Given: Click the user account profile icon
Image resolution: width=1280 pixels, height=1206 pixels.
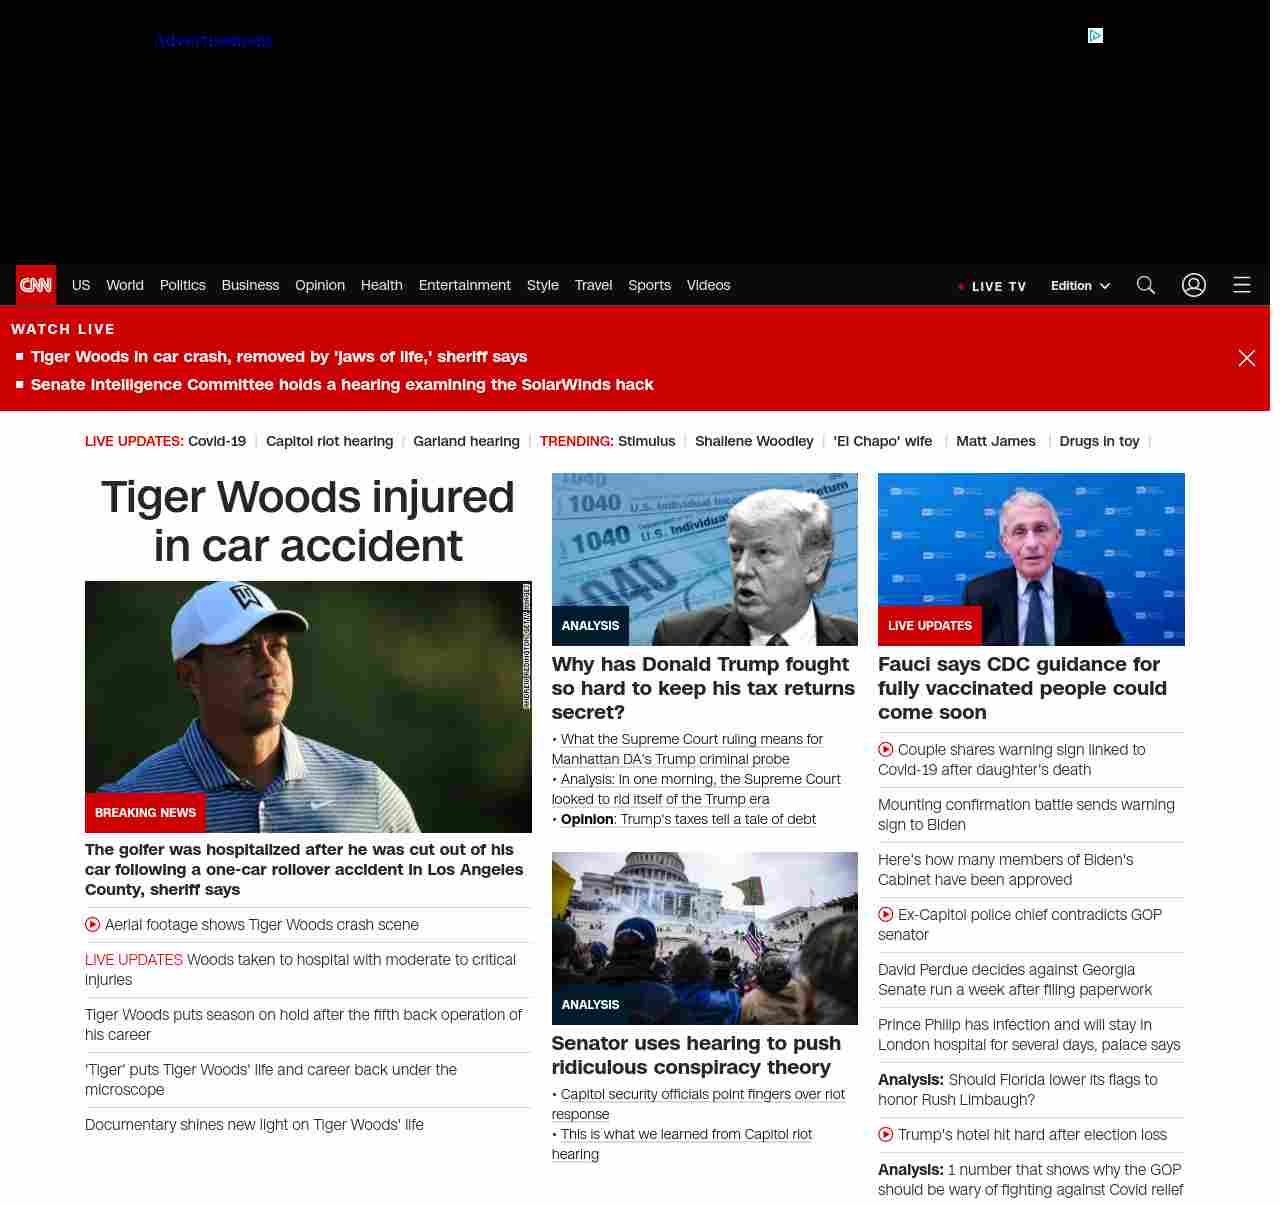Looking at the screenshot, I should coord(1194,285).
